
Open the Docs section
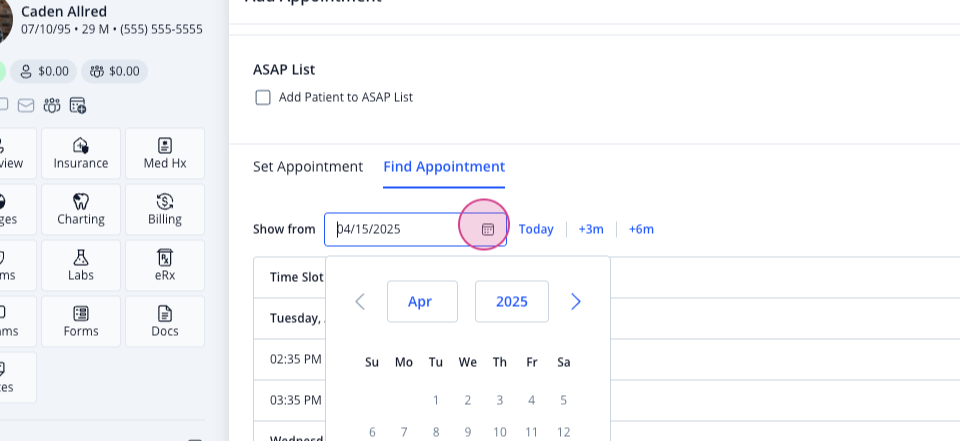click(165, 322)
